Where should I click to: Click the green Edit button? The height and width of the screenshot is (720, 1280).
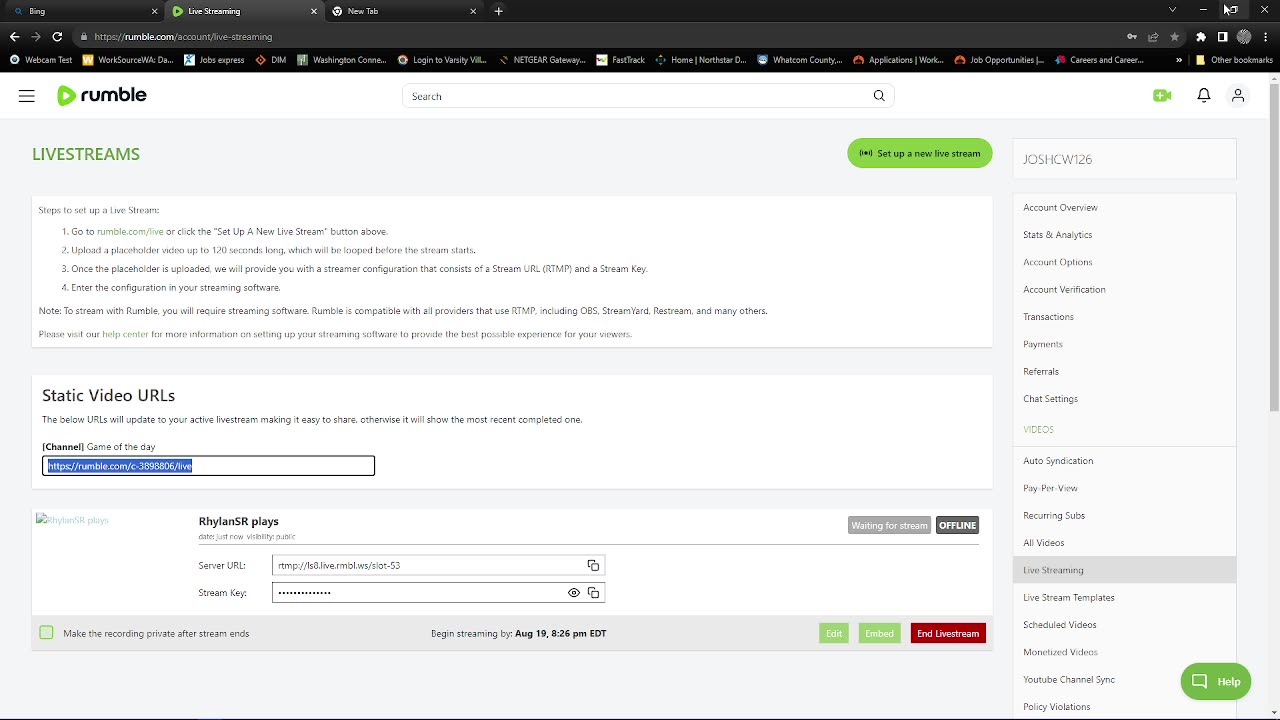click(834, 633)
